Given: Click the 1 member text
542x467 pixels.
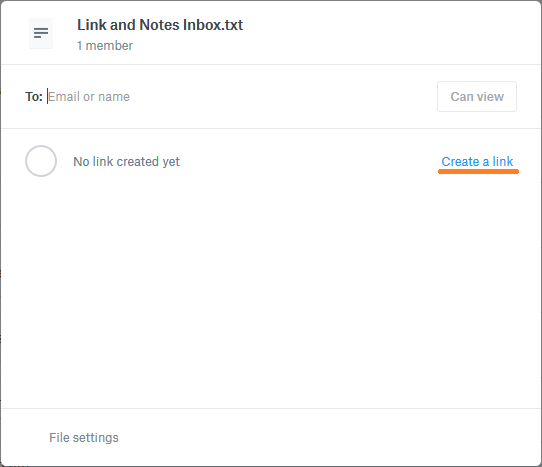Looking at the screenshot, I should [105, 46].
